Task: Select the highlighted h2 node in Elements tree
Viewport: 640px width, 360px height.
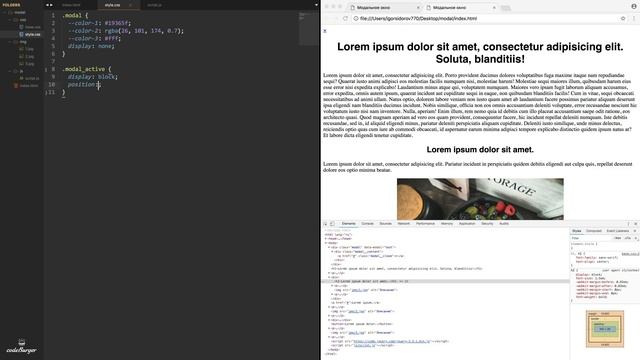Action: [446, 281]
